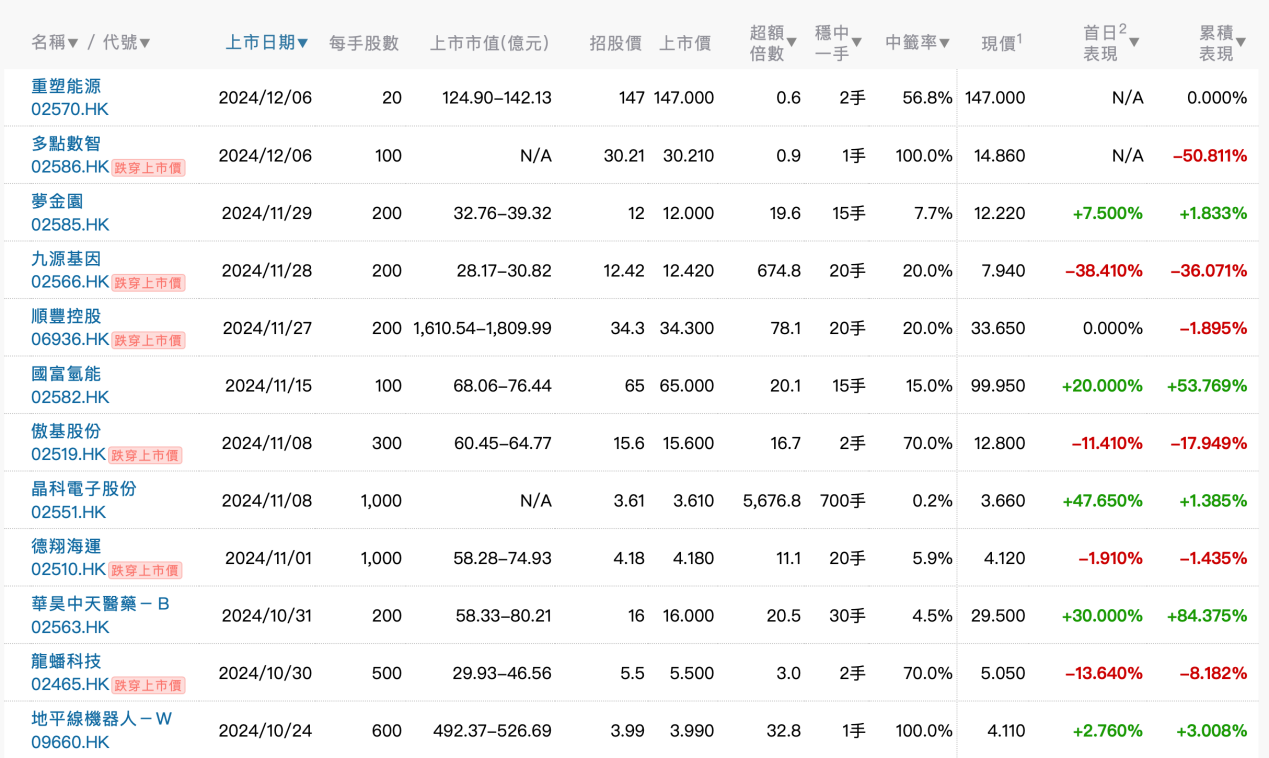Click 跌穿上市價 tag beside 02510.HK

tap(146, 570)
